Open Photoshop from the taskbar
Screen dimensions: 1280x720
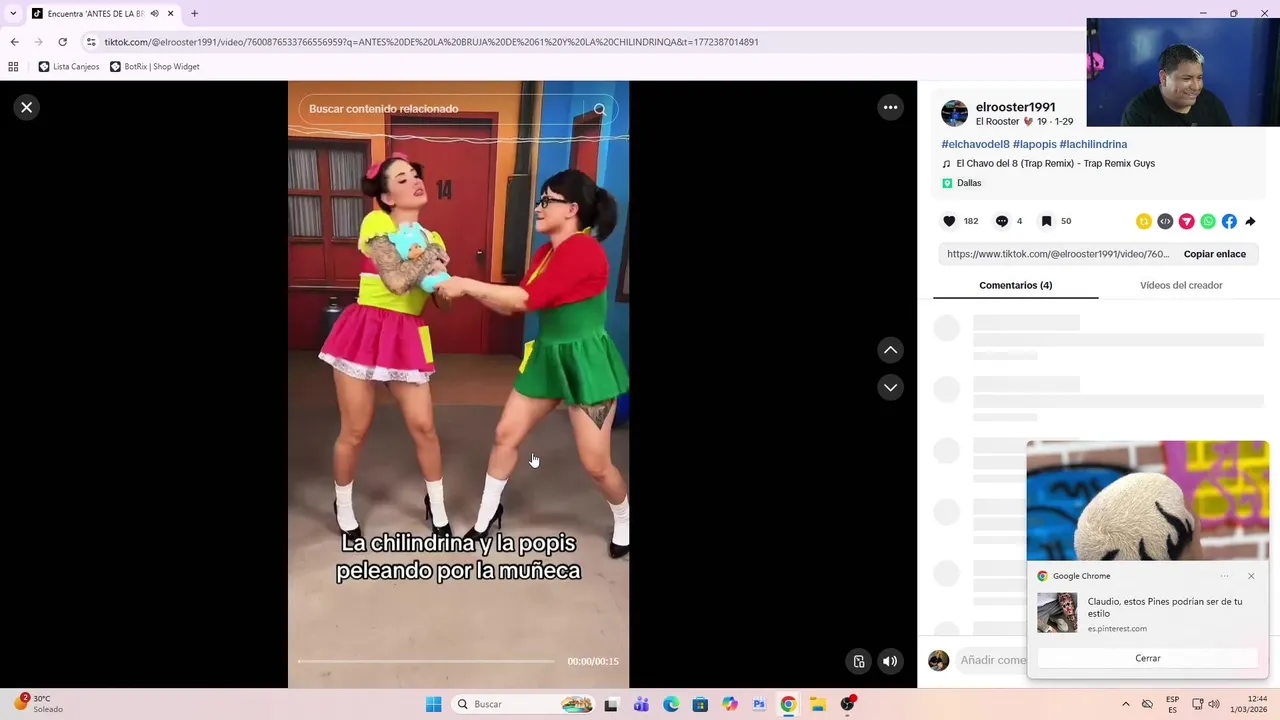759,704
